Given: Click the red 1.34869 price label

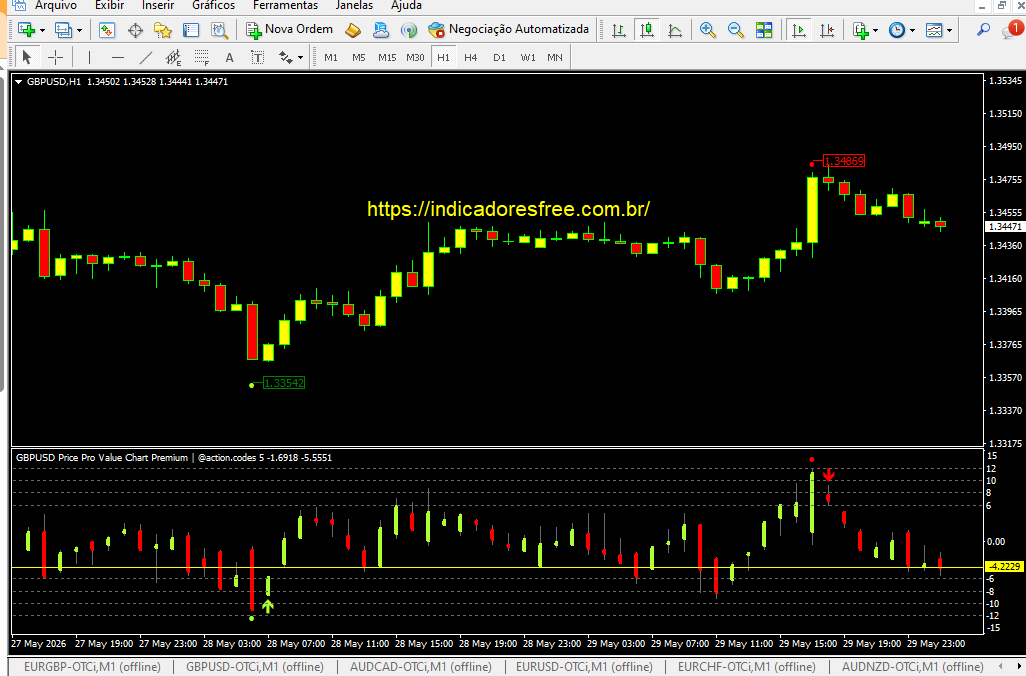Looking at the screenshot, I should click(x=843, y=161).
